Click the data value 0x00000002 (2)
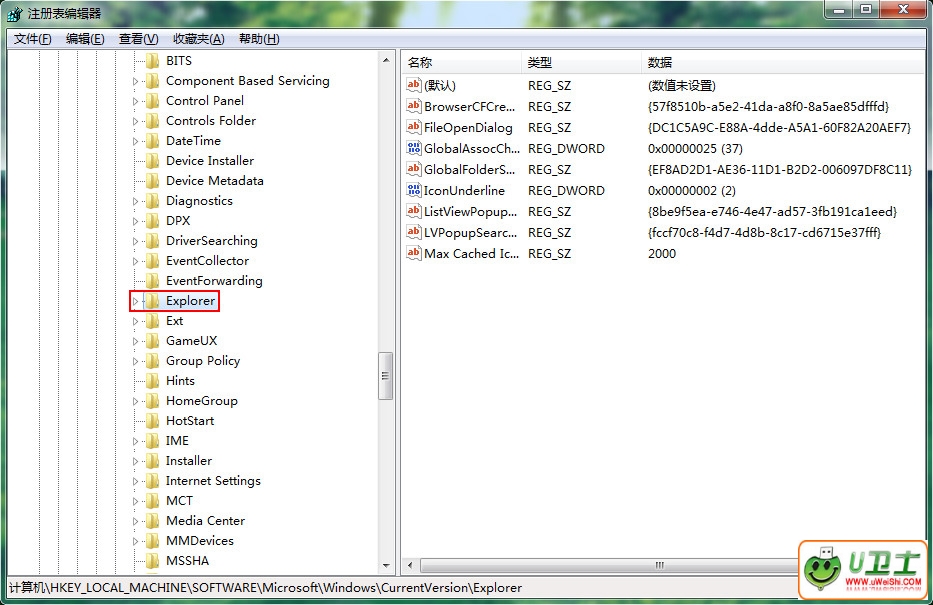 click(x=691, y=191)
